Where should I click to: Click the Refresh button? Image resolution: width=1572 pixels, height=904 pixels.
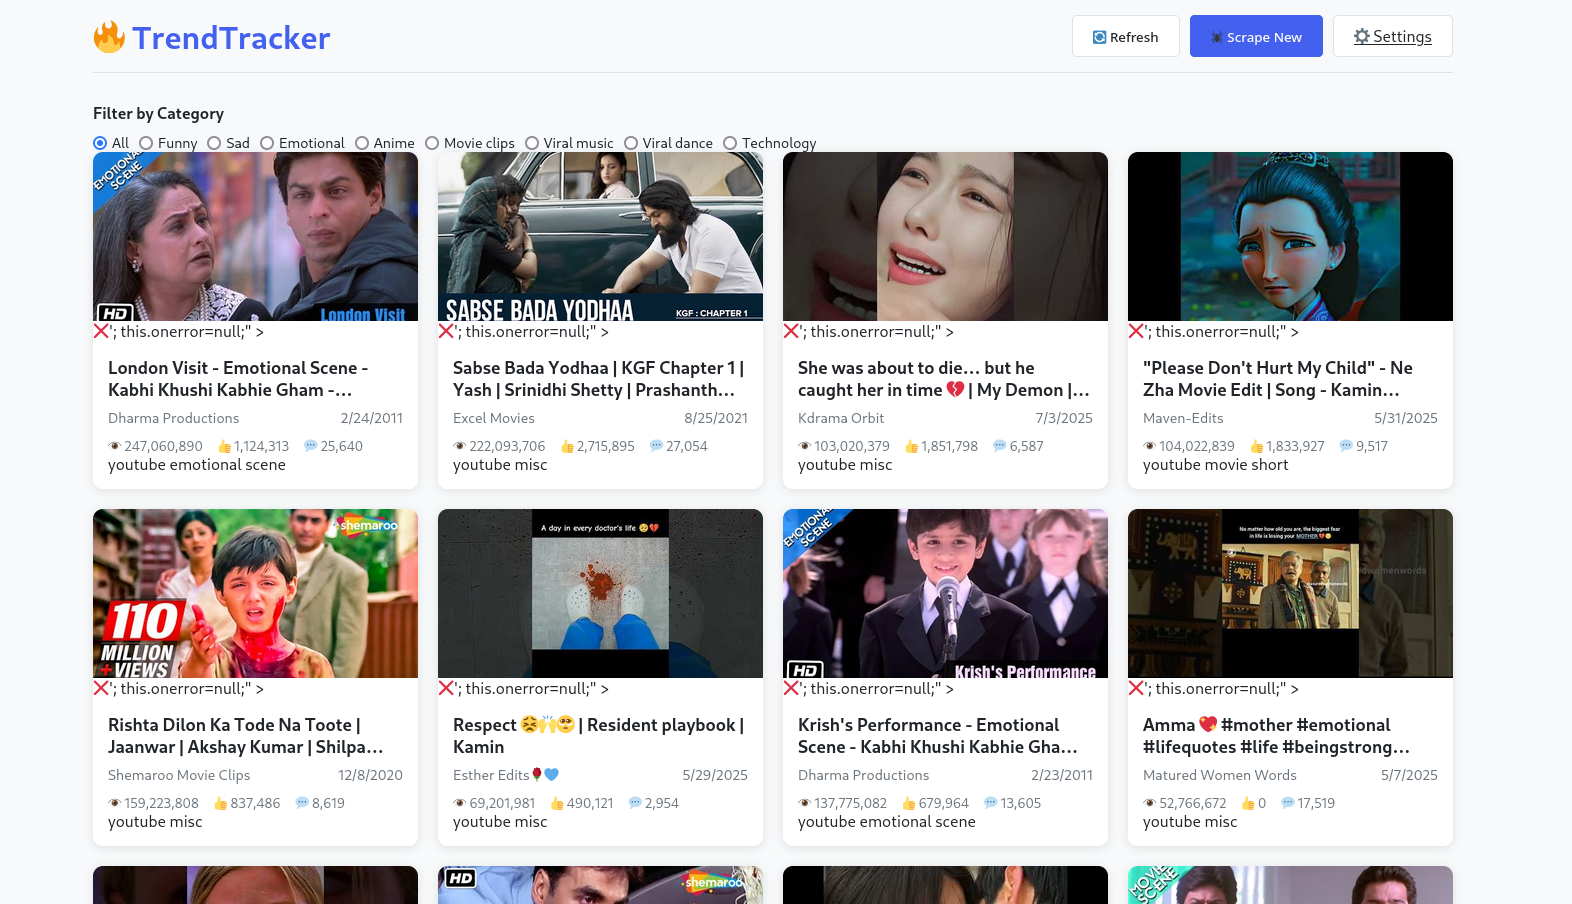[x=1126, y=36]
